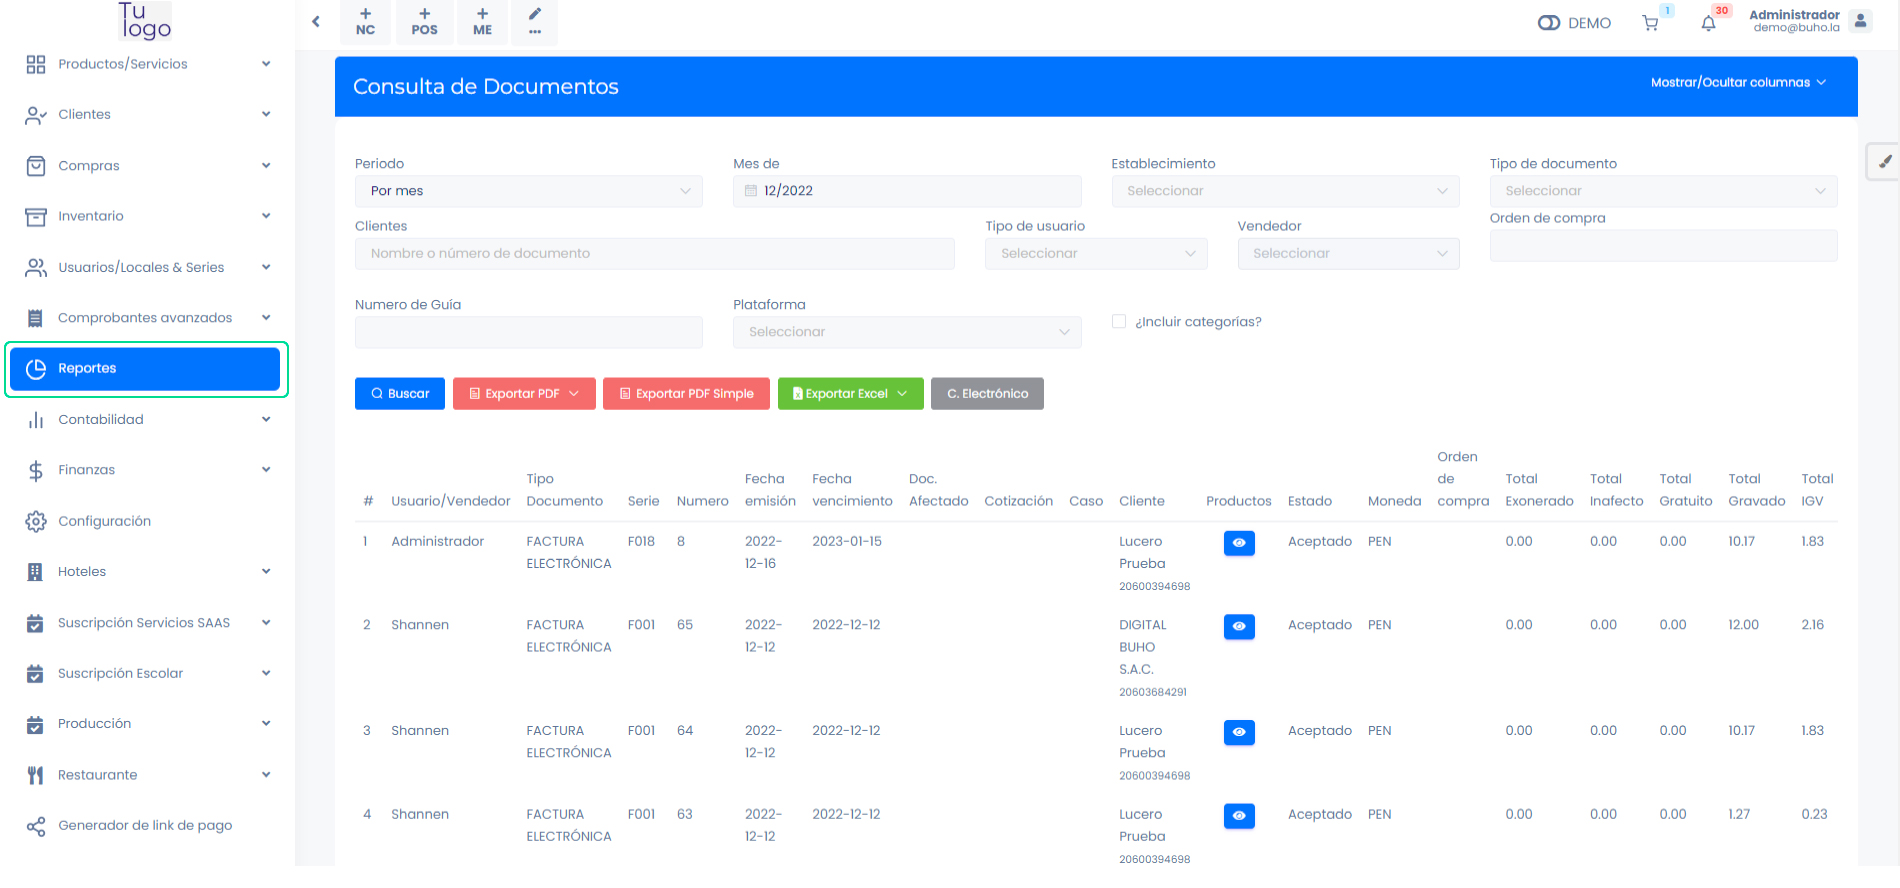Open the paintbrush theme settings tab
The width and height of the screenshot is (1900, 888).
1884,162
